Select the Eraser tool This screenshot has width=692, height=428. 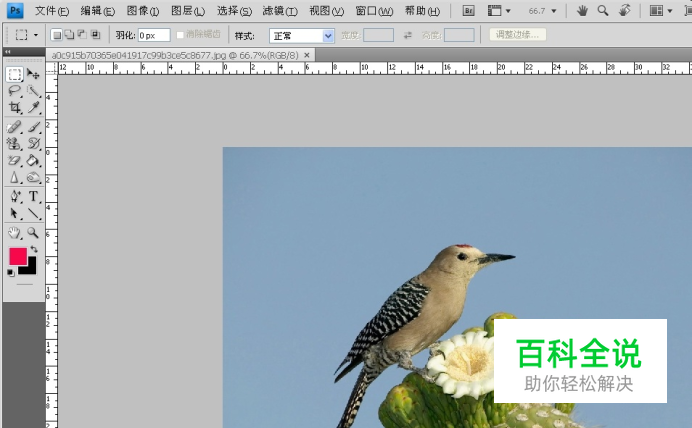click(x=14, y=161)
